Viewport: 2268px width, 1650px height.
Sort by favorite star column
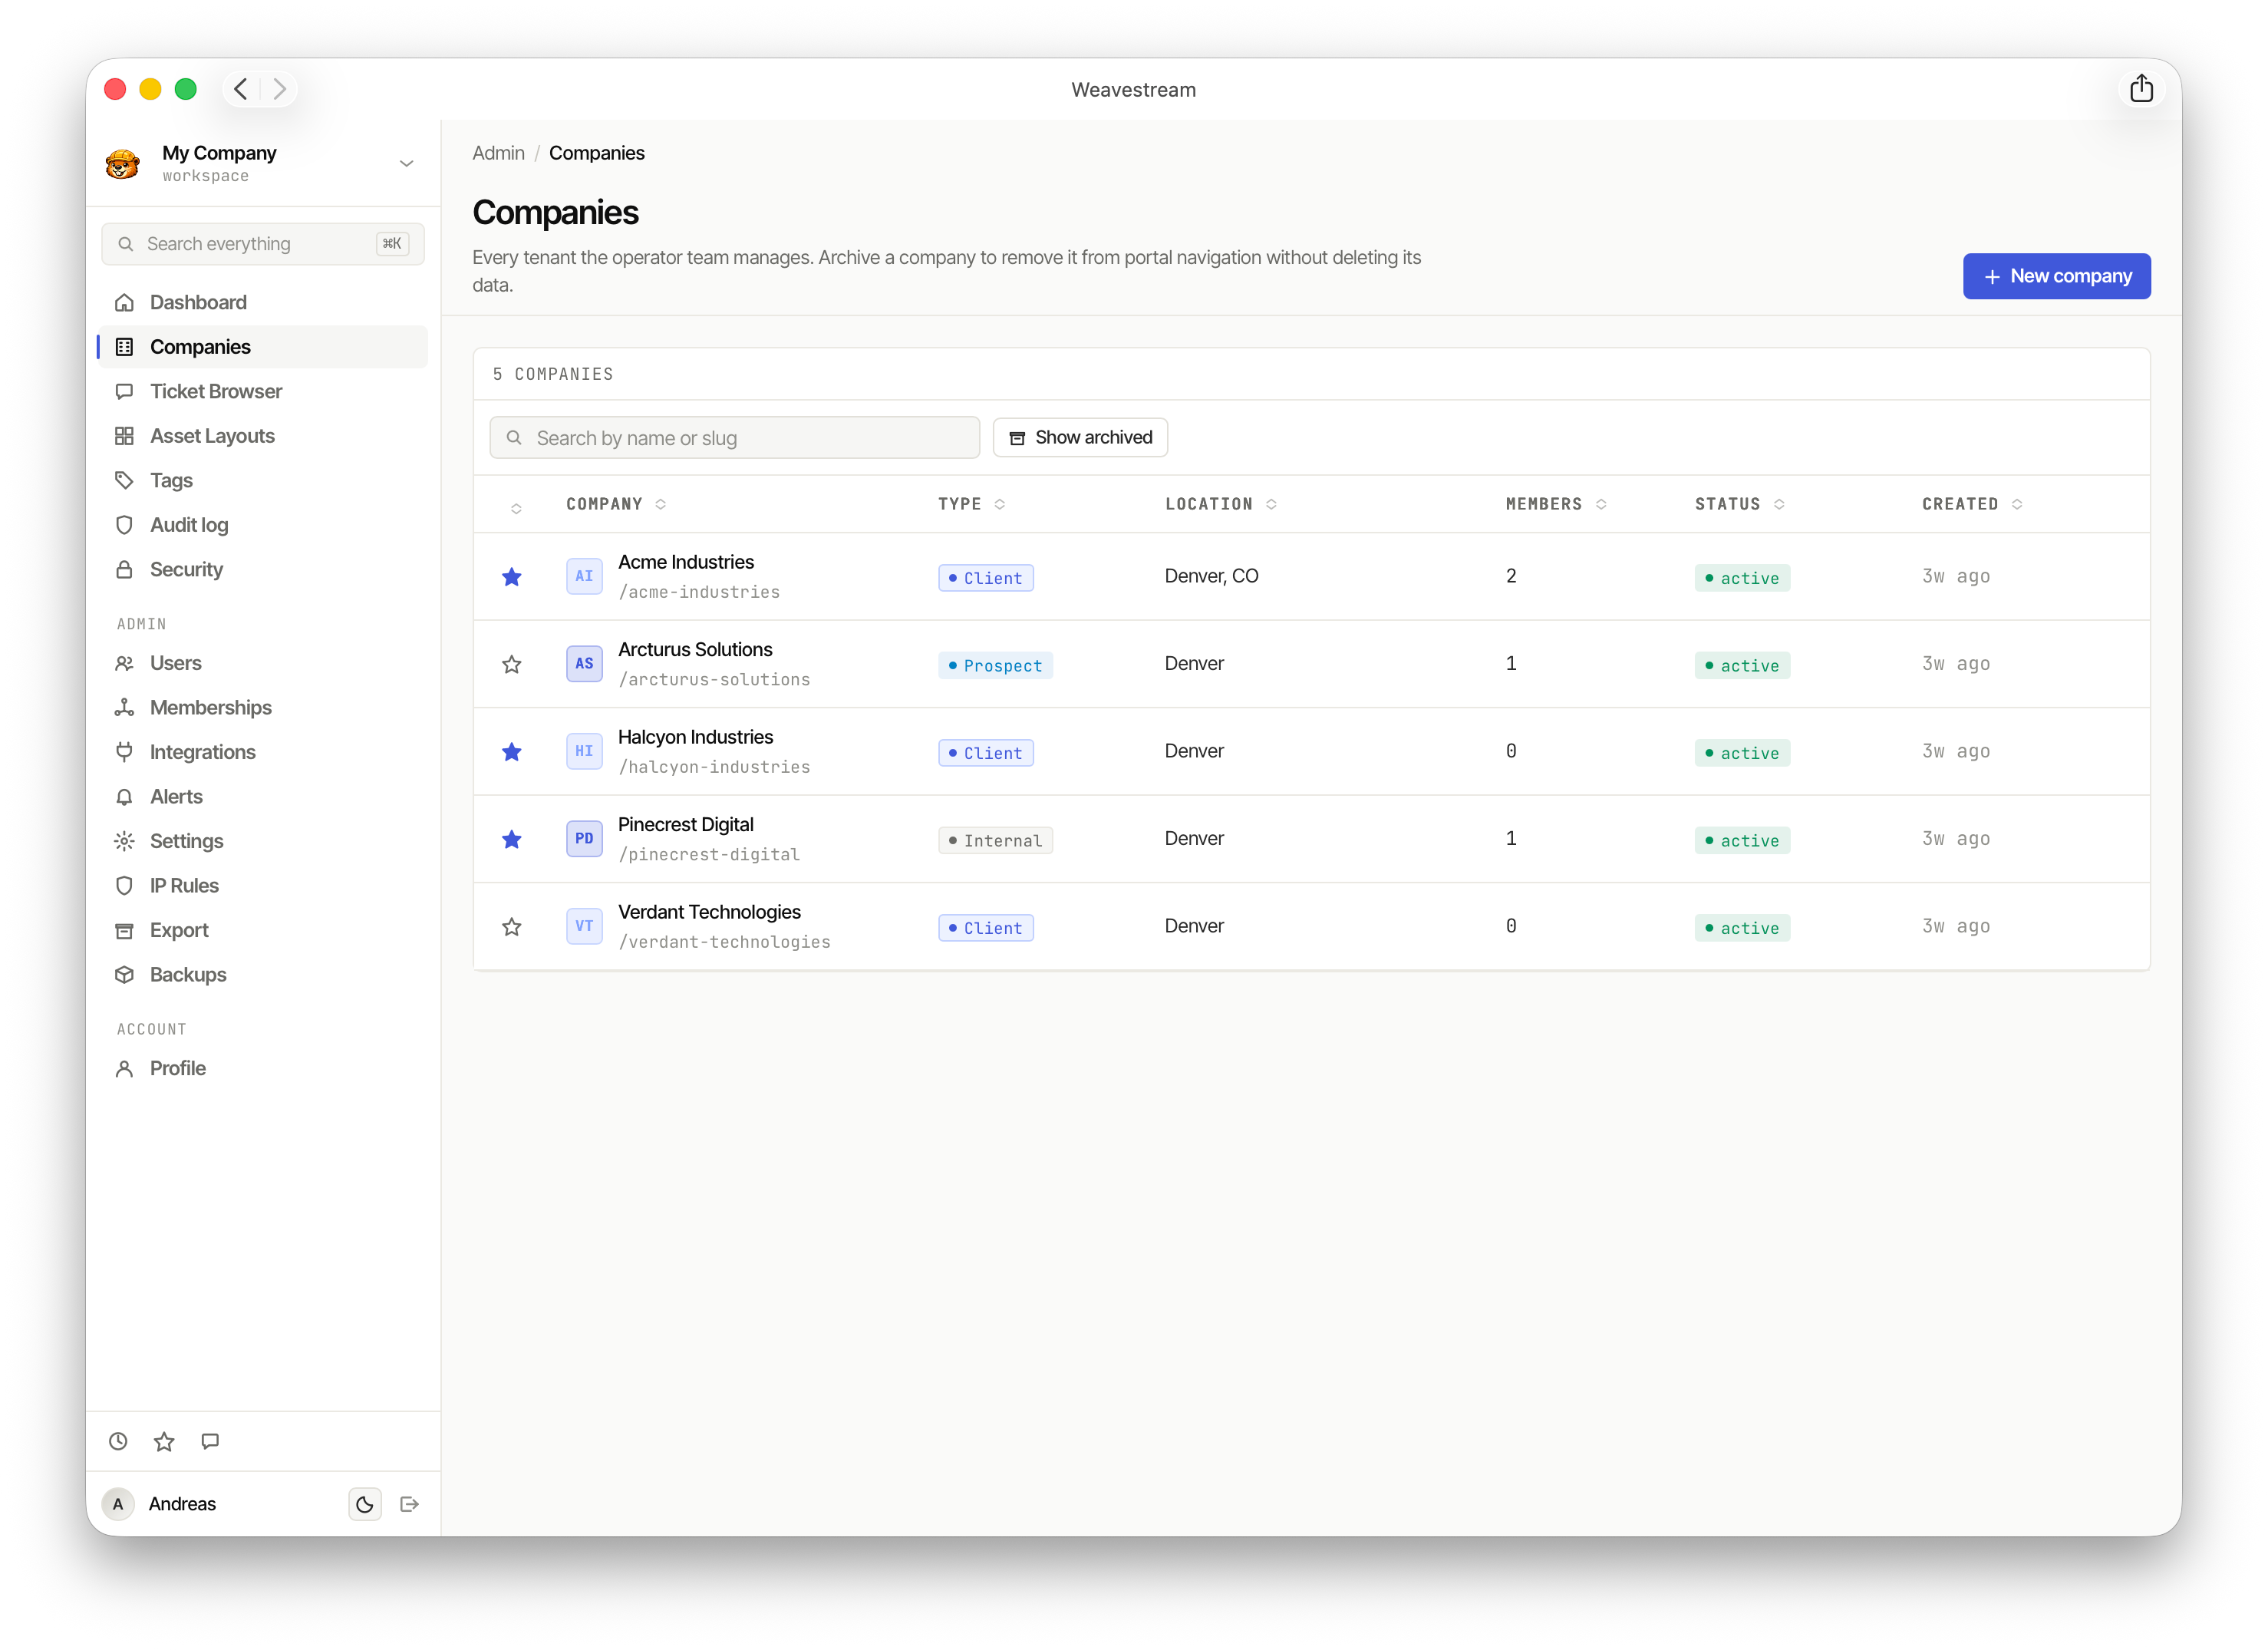(x=516, y=509)
